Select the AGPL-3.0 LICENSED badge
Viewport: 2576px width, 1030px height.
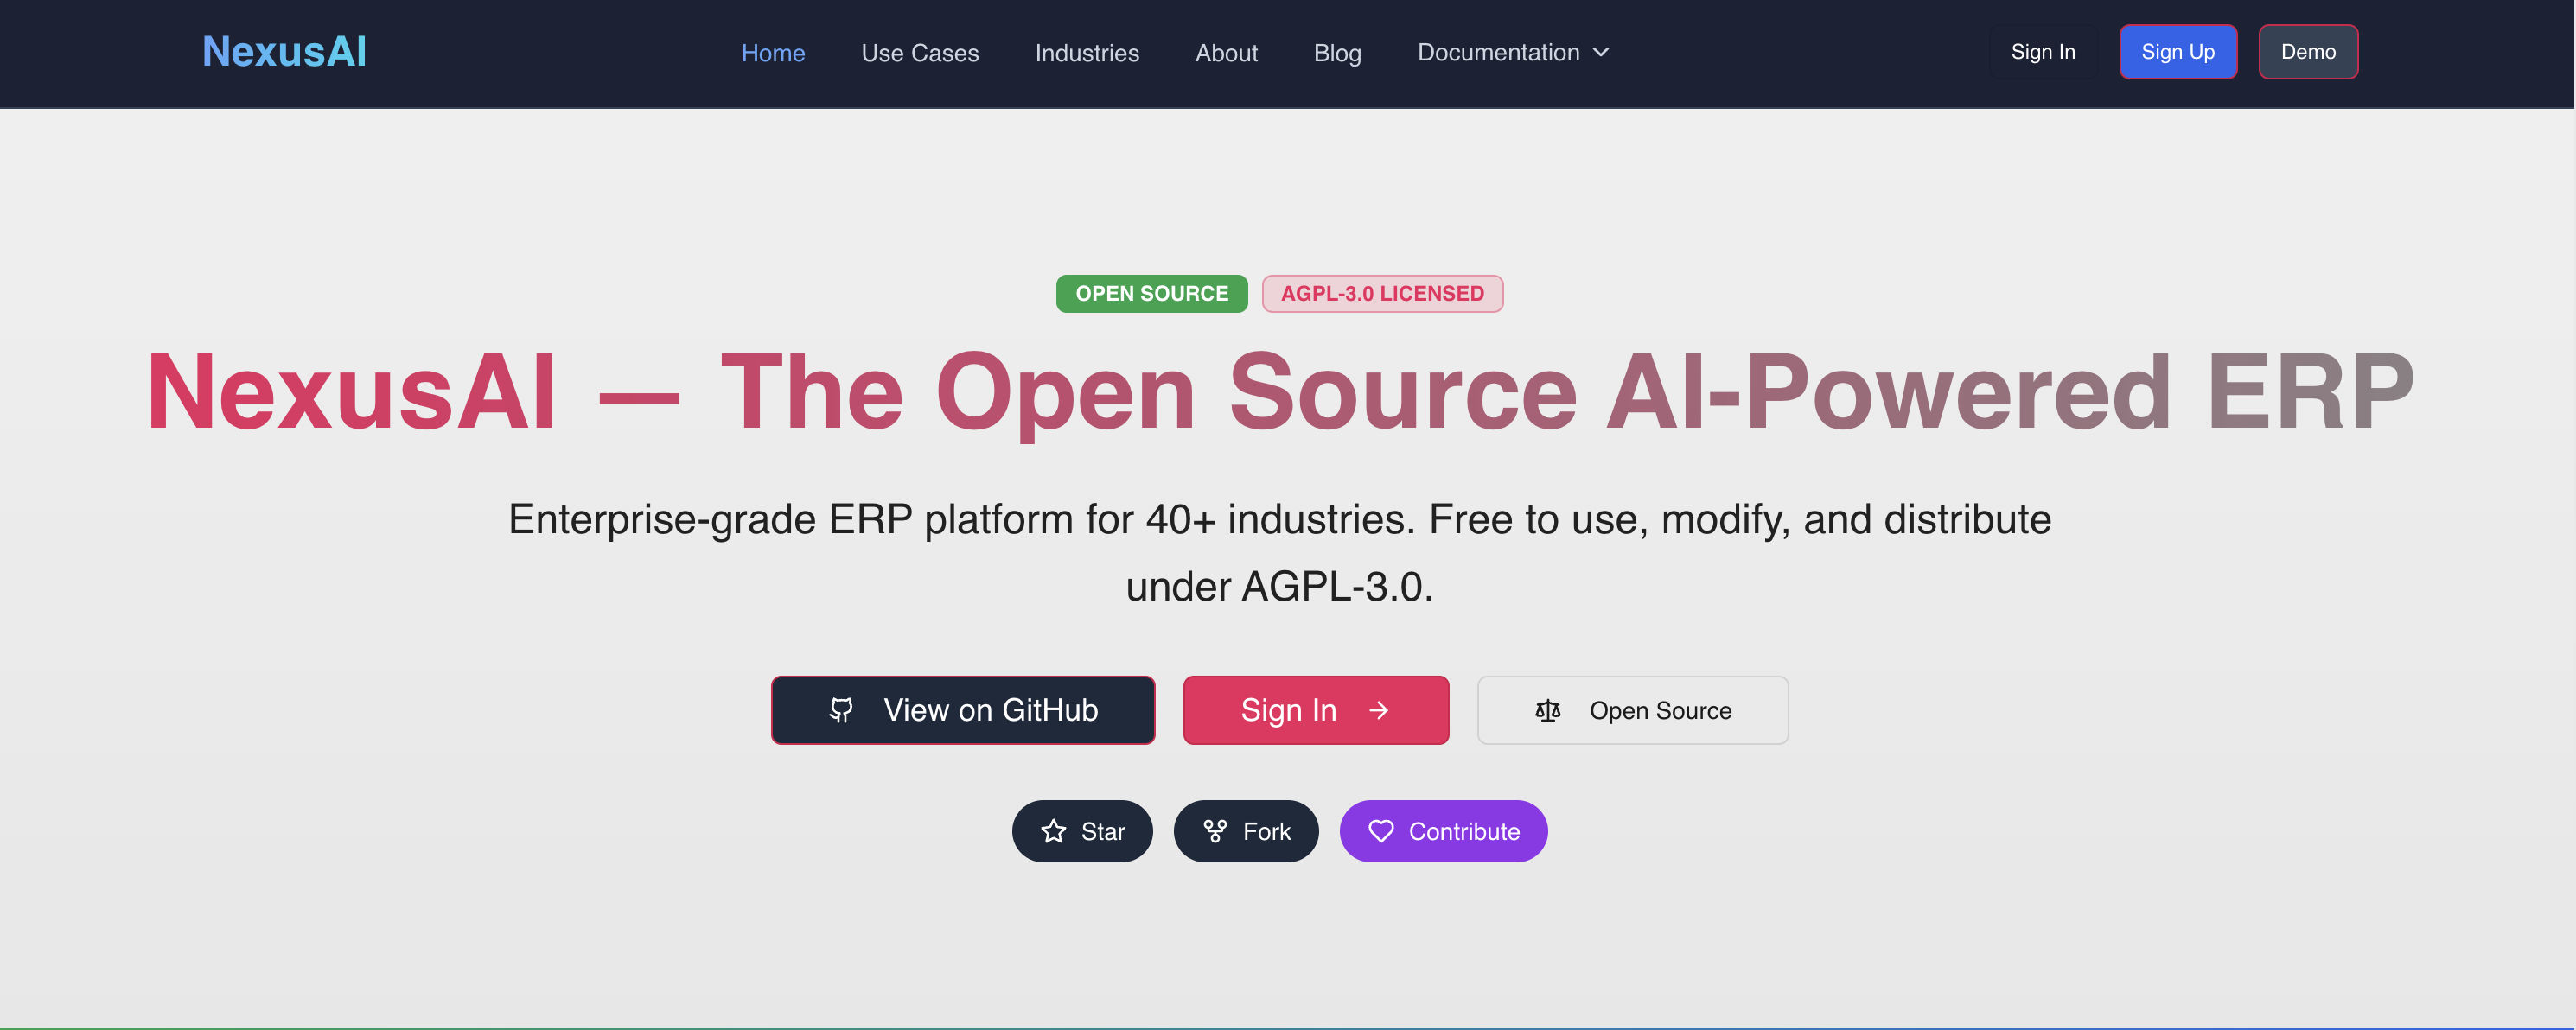point(1383,293)
